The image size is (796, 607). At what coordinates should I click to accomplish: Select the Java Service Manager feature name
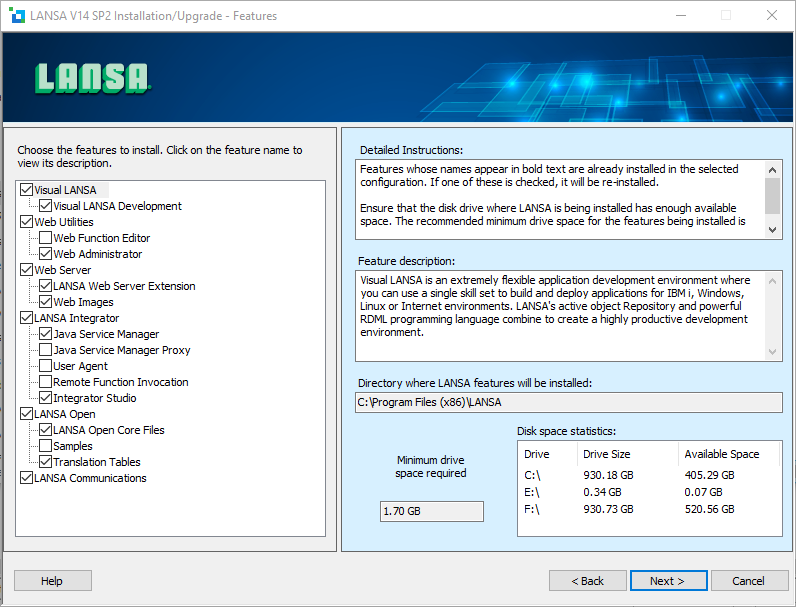point(106,333)
